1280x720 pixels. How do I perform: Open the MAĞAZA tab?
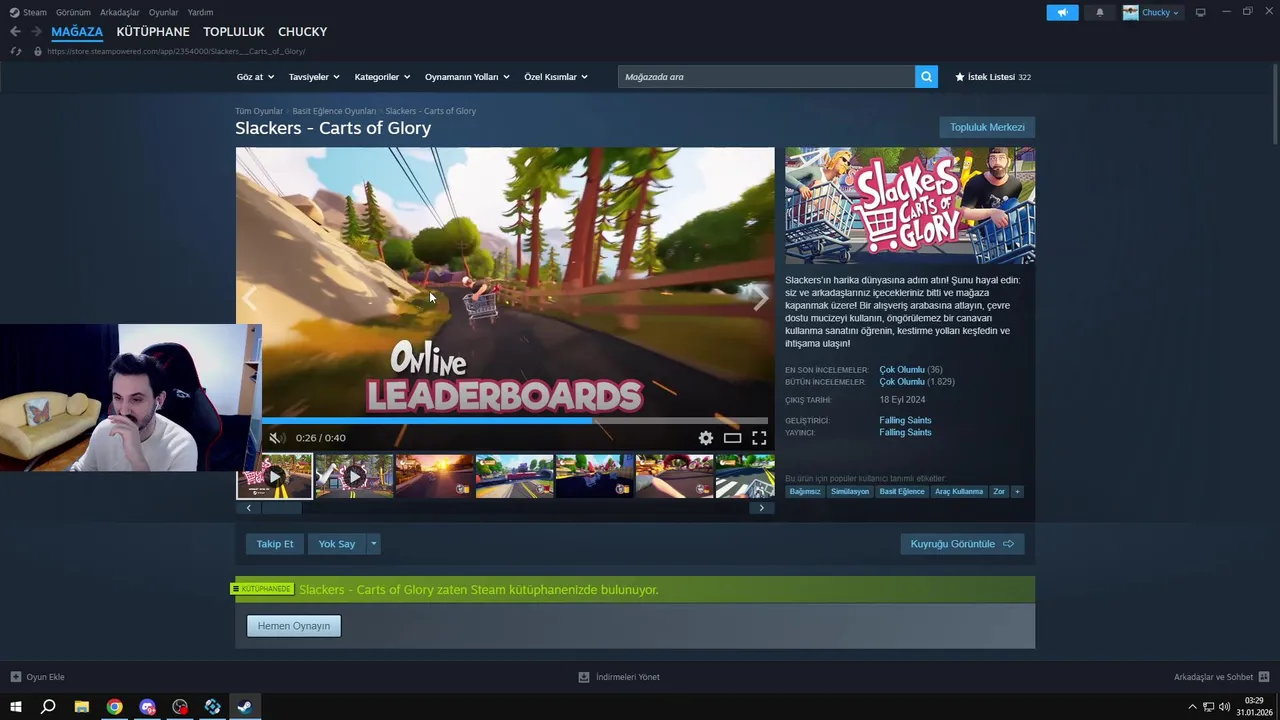coord(77,32)
